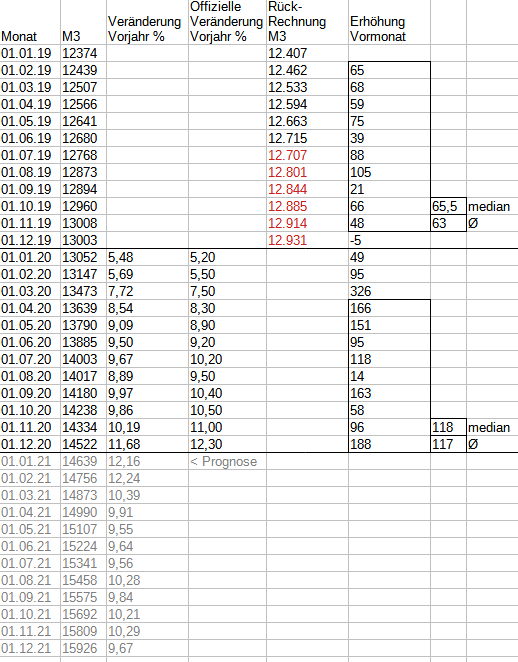The image size is (518, 662).
Task: Select date cell 01.01.19
Action: click(30, 53)
